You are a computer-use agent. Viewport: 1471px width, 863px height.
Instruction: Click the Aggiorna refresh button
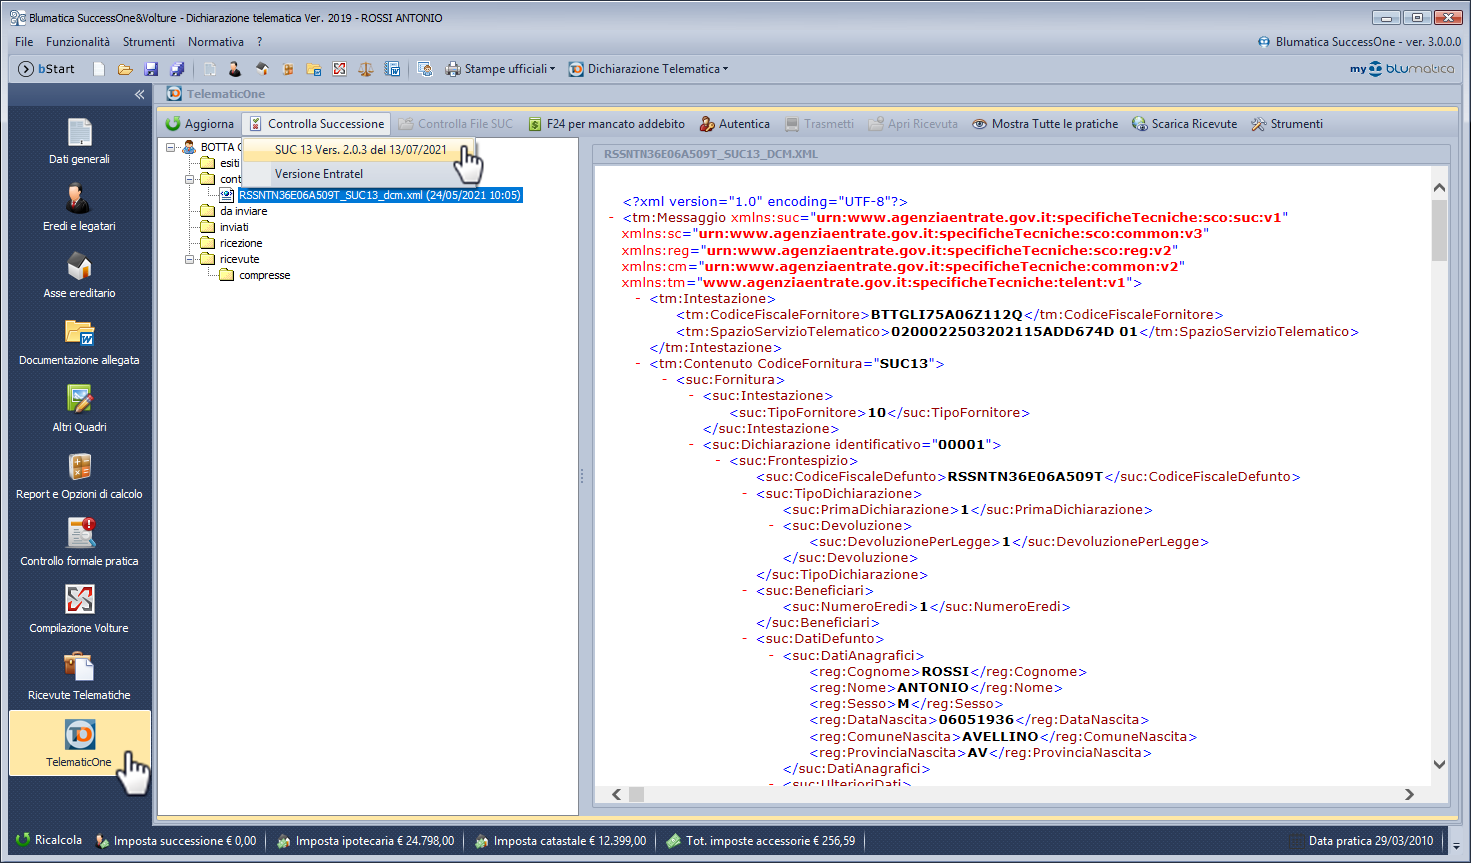coord(200,124)
